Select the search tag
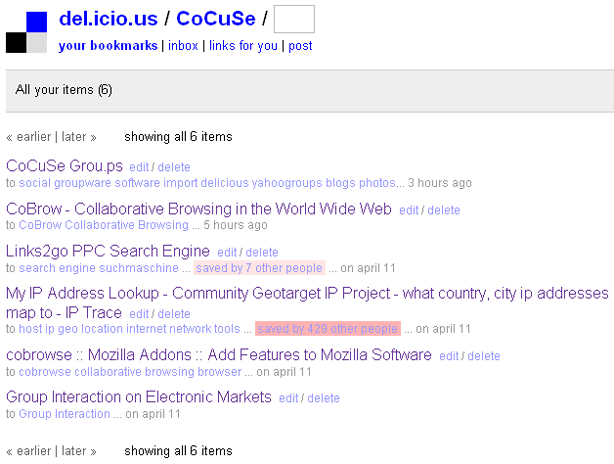This screenshot has width=614, height=464. pos(37,268)
